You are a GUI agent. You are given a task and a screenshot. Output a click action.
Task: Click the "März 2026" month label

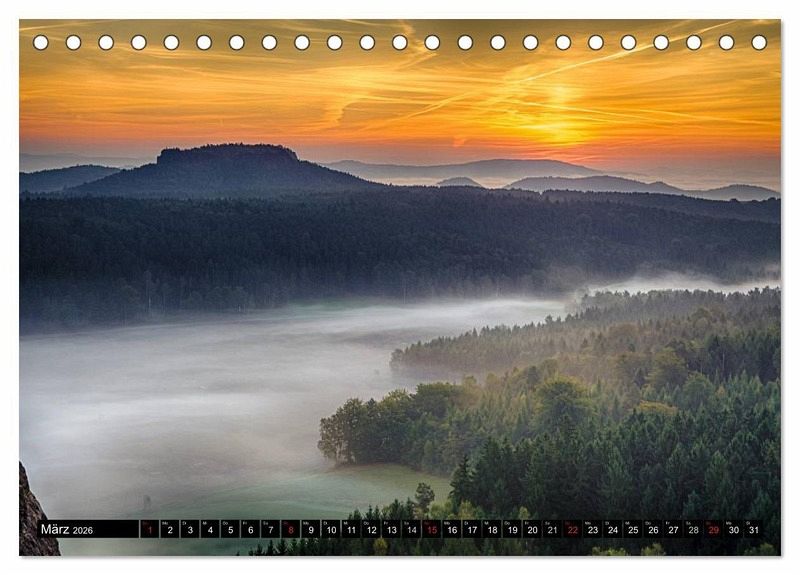67,530
